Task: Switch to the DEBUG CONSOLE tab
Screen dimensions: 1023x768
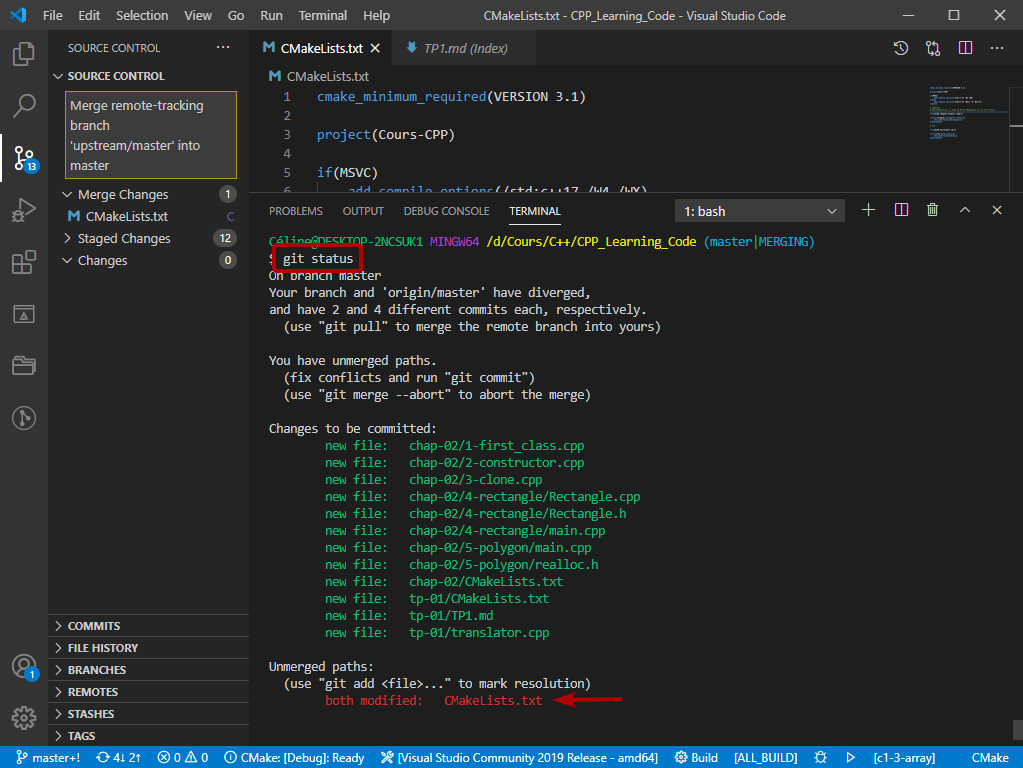Action: tap(446, 211)
